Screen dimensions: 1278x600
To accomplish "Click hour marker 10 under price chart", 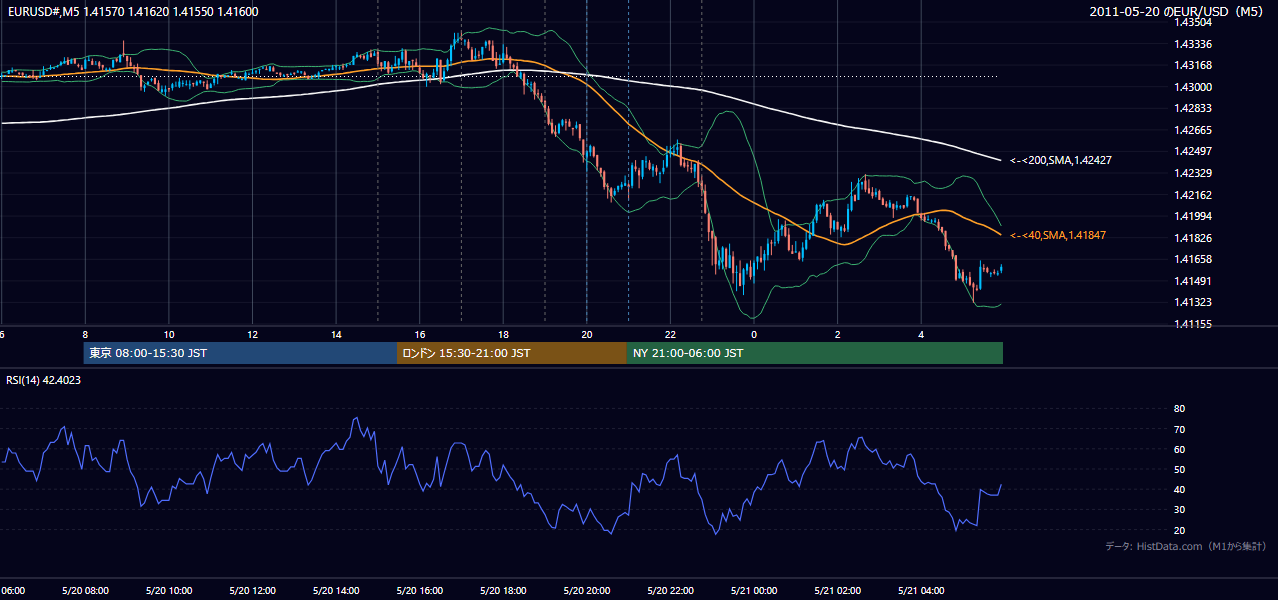I will [x=169, y=334].
